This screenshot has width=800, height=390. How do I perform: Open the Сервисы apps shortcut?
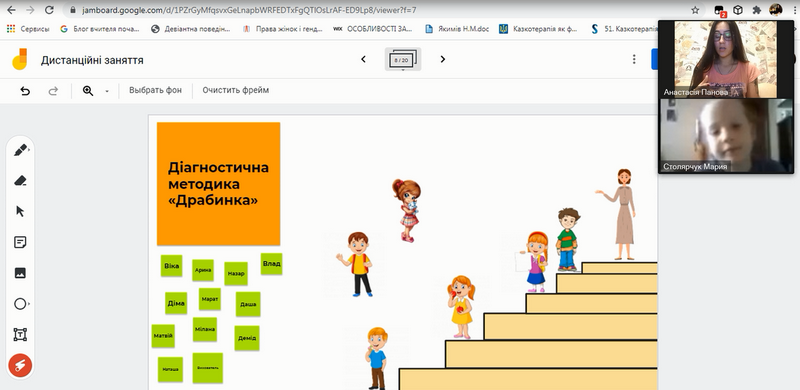coord(28,29)
